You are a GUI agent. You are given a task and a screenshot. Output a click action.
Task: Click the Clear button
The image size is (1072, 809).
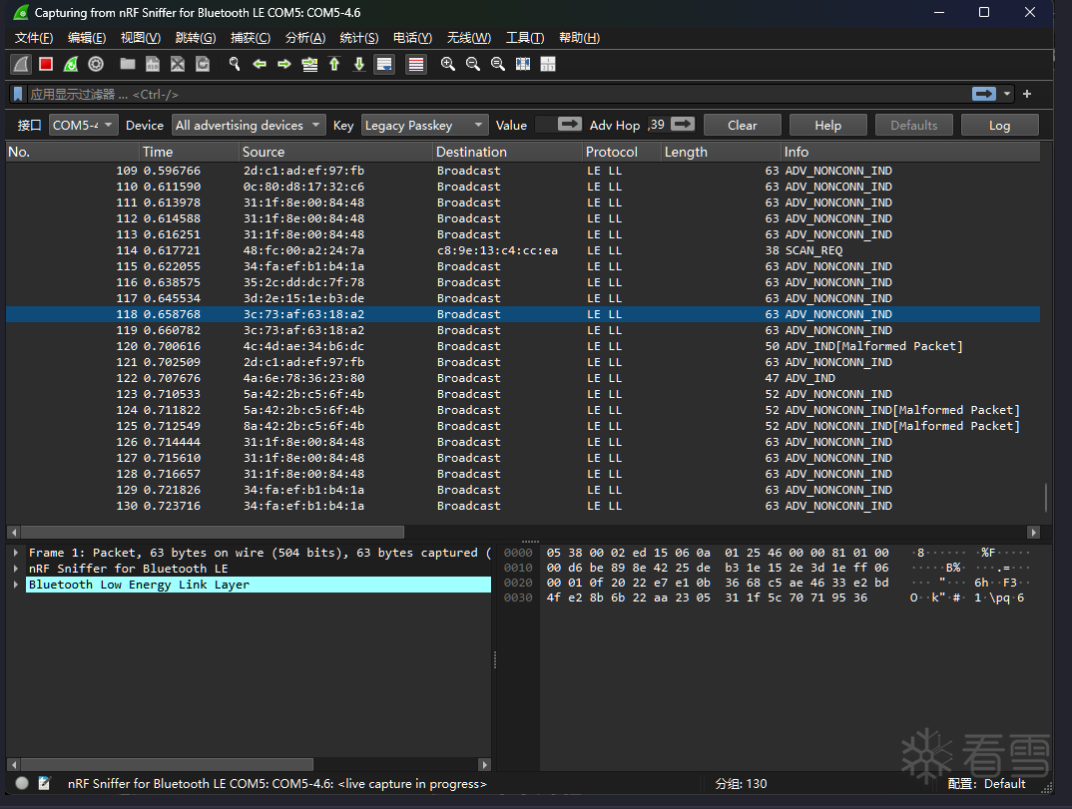tap(742, 125)
